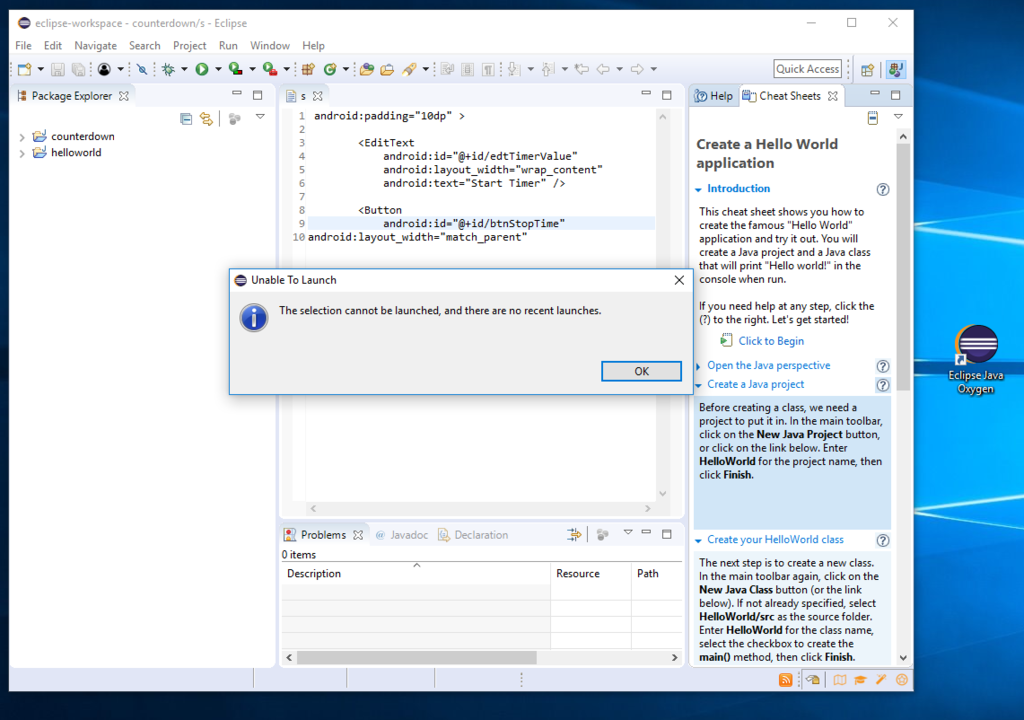
Task: Click the green Run button icon
Action: coord(202,69)
